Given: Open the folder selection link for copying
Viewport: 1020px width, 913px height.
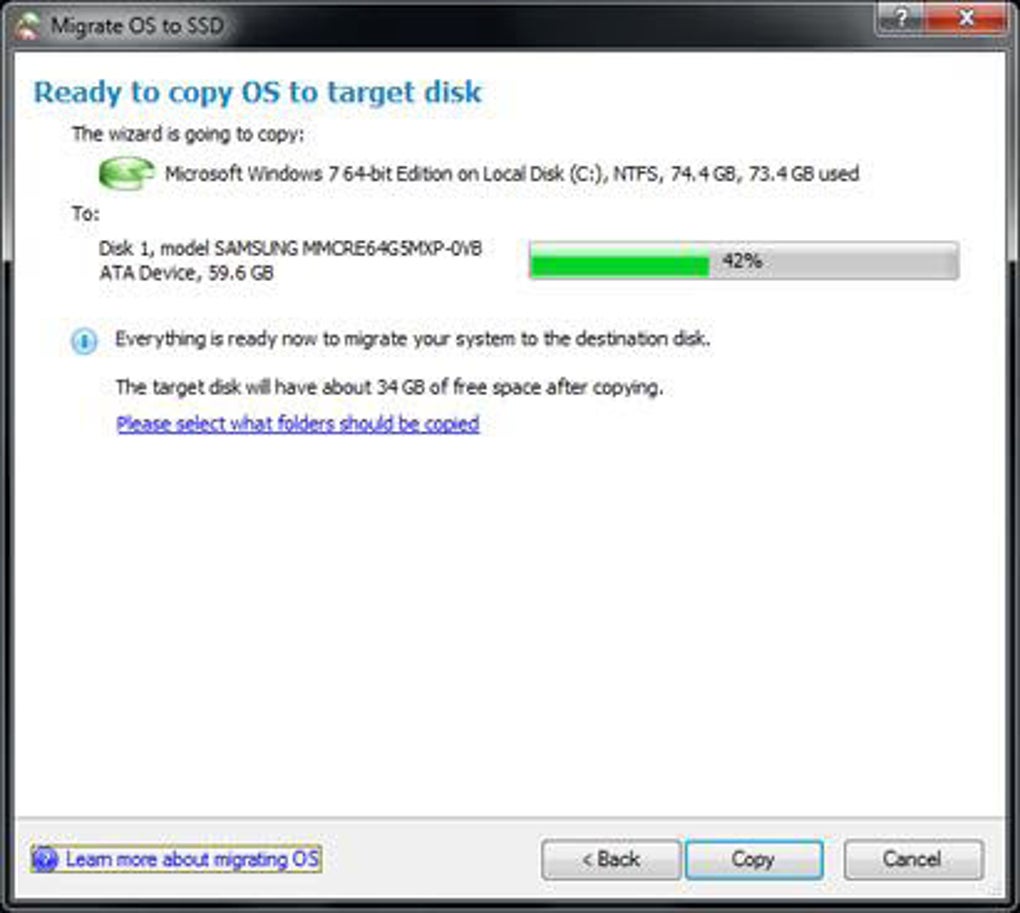Looking at the screenshot, I should (298, 424).
